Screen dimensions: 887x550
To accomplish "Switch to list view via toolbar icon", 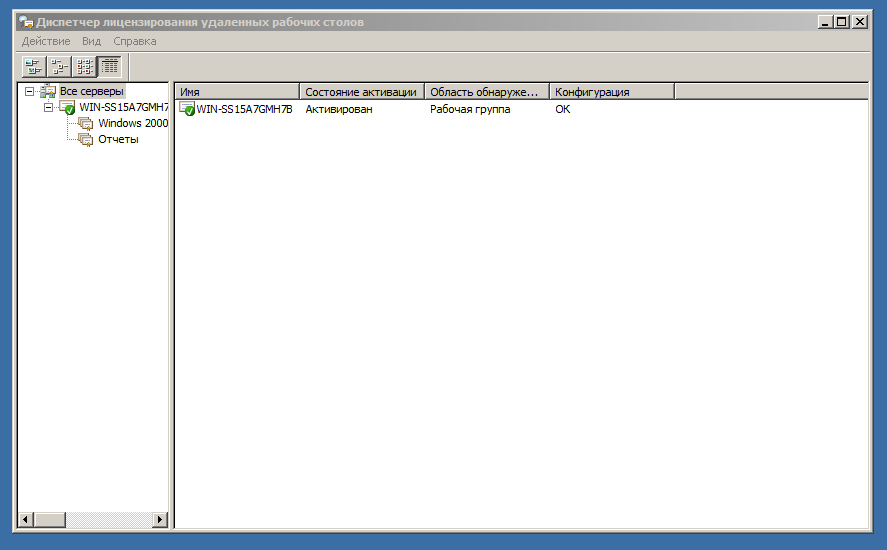I will tap(84, 67).
